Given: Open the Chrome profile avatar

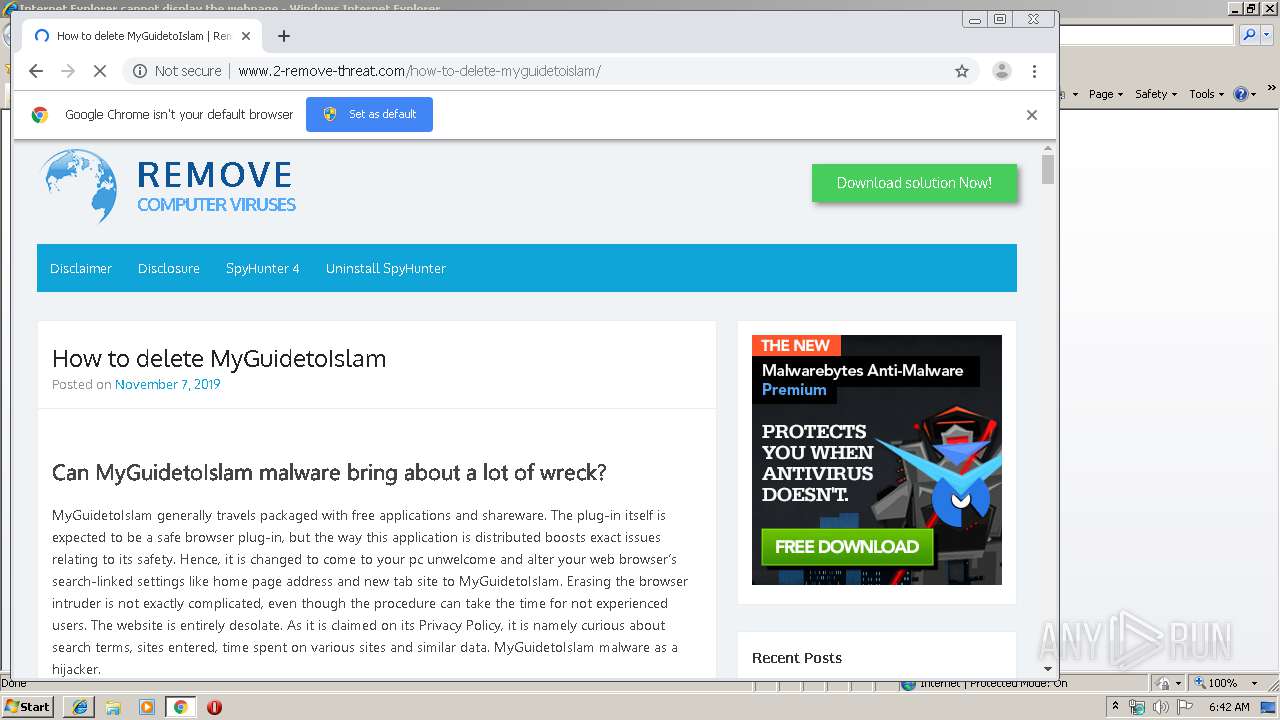Looking at the screenshot, I should click(1001, 71).
